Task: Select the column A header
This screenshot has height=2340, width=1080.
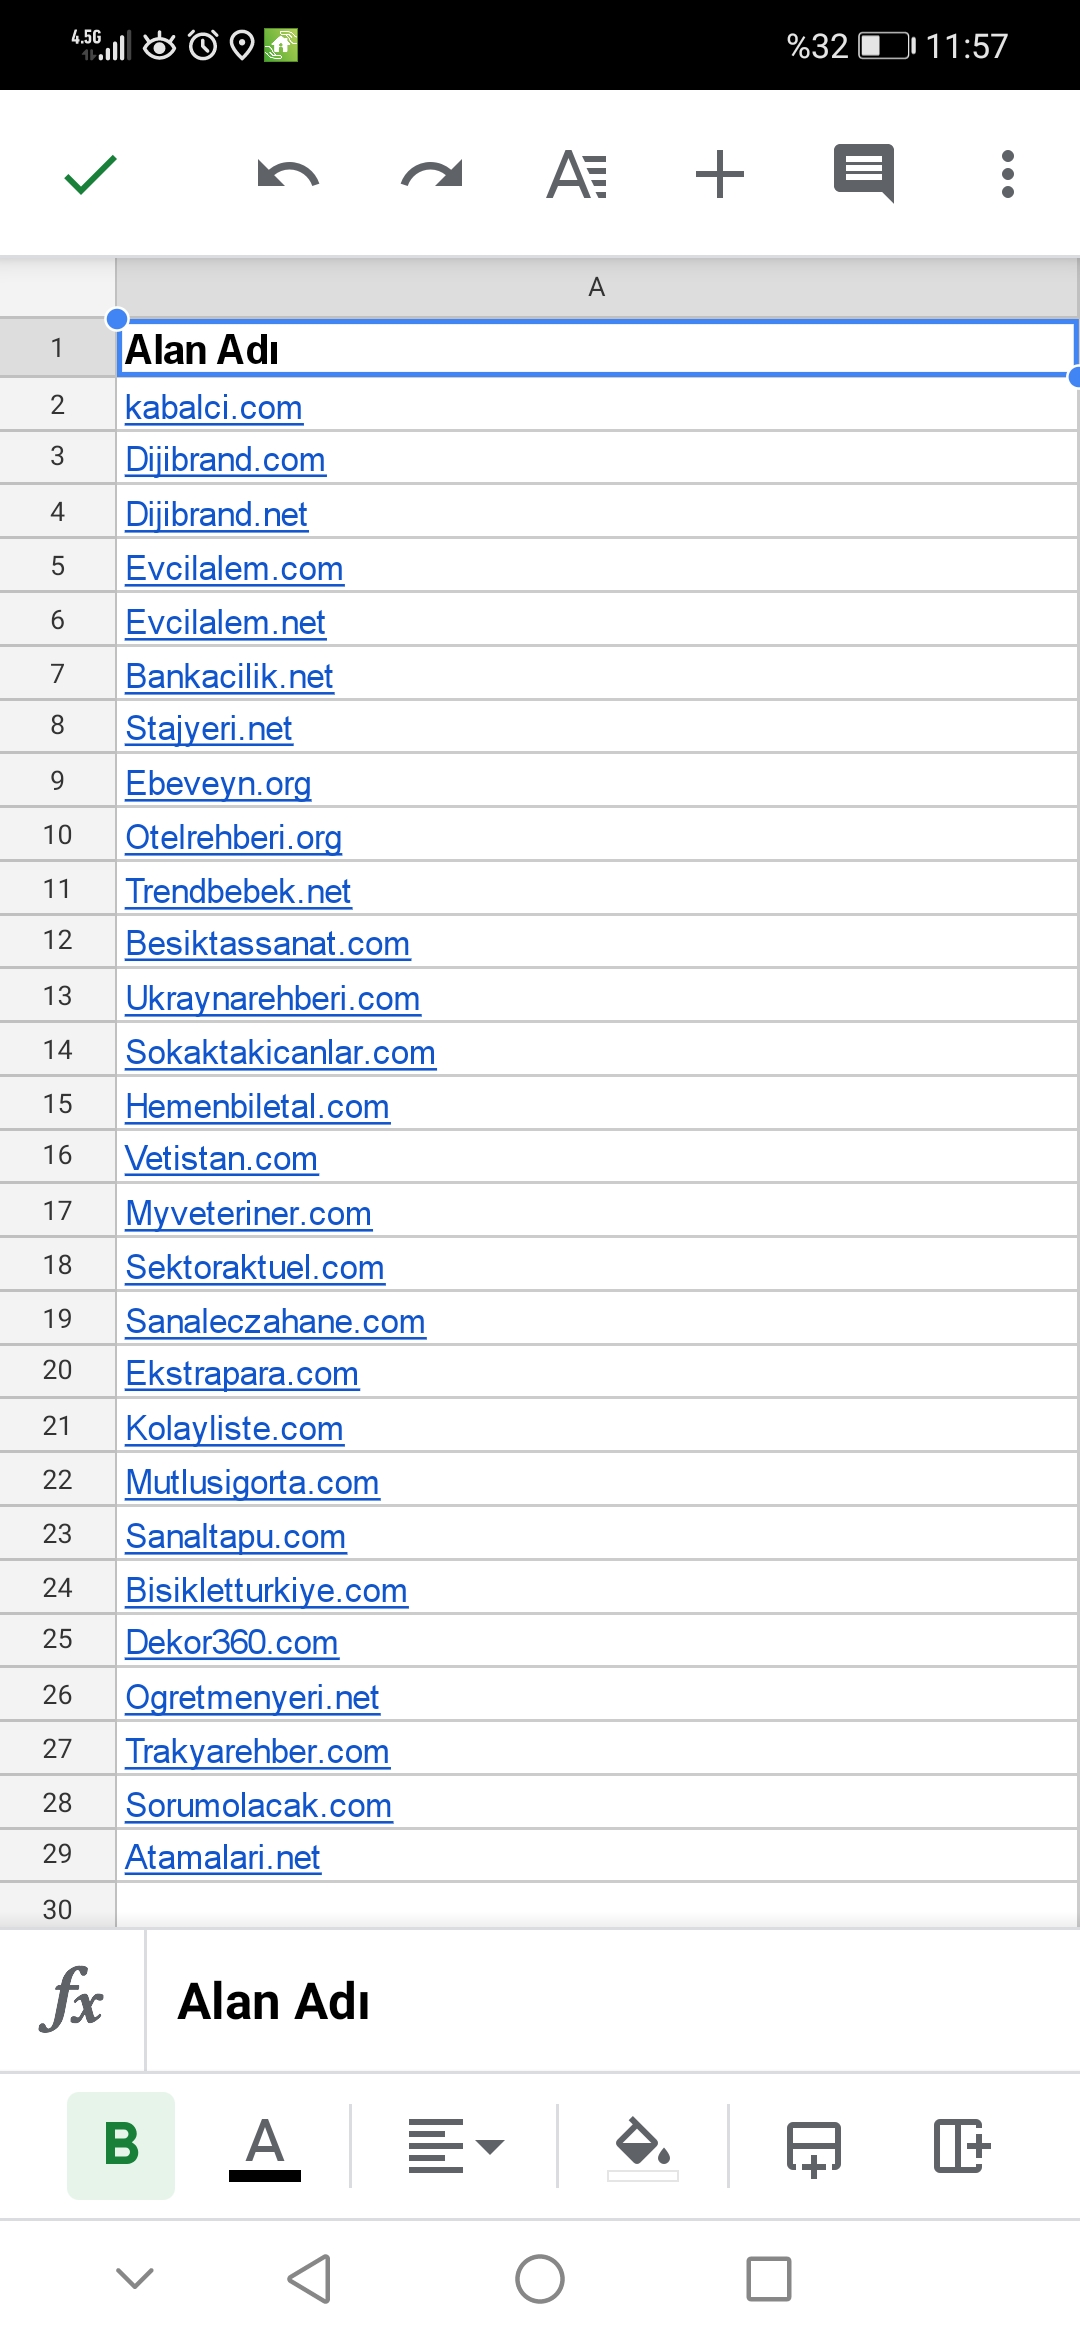Action: 597,287
